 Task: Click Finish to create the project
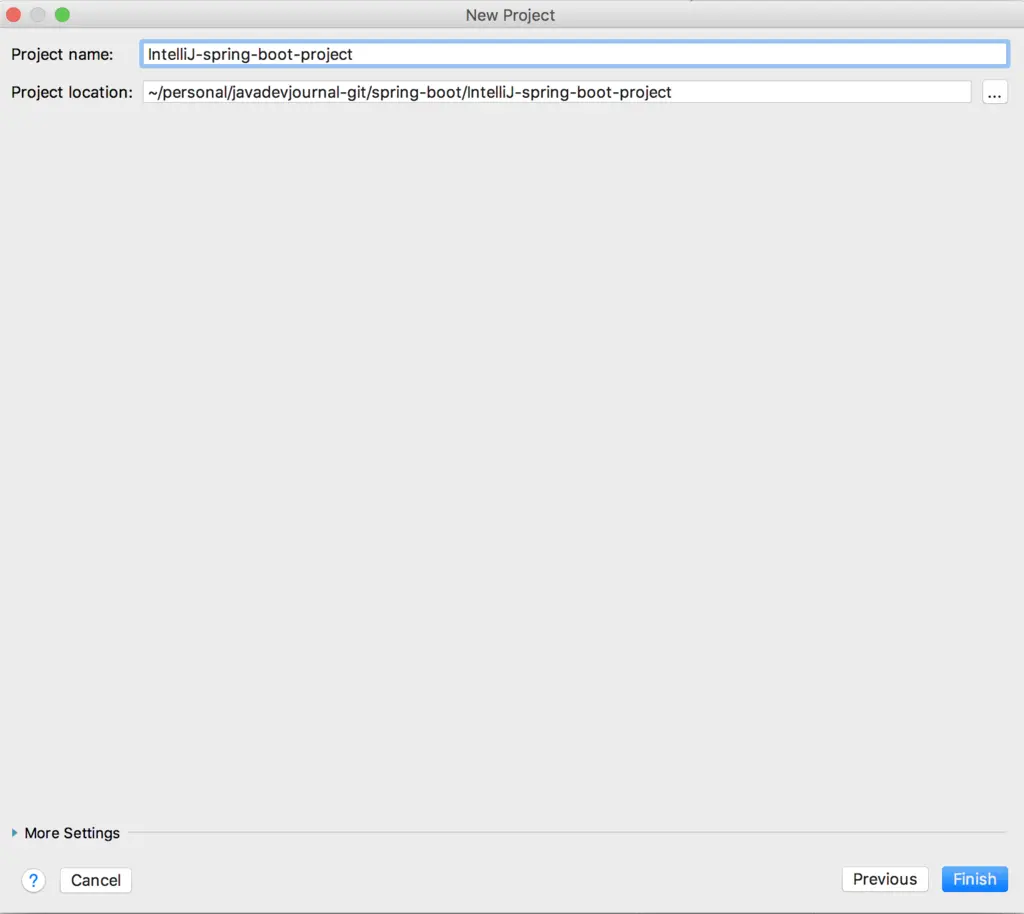click(974, 879)
